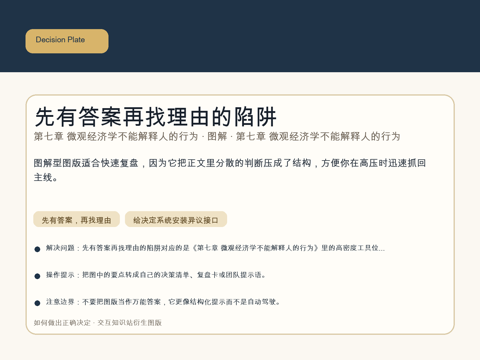This screenshot has height=360, width=480.
Task: Click the heading 先有答案再找理由的陷阱
Action: coord(155,117)
